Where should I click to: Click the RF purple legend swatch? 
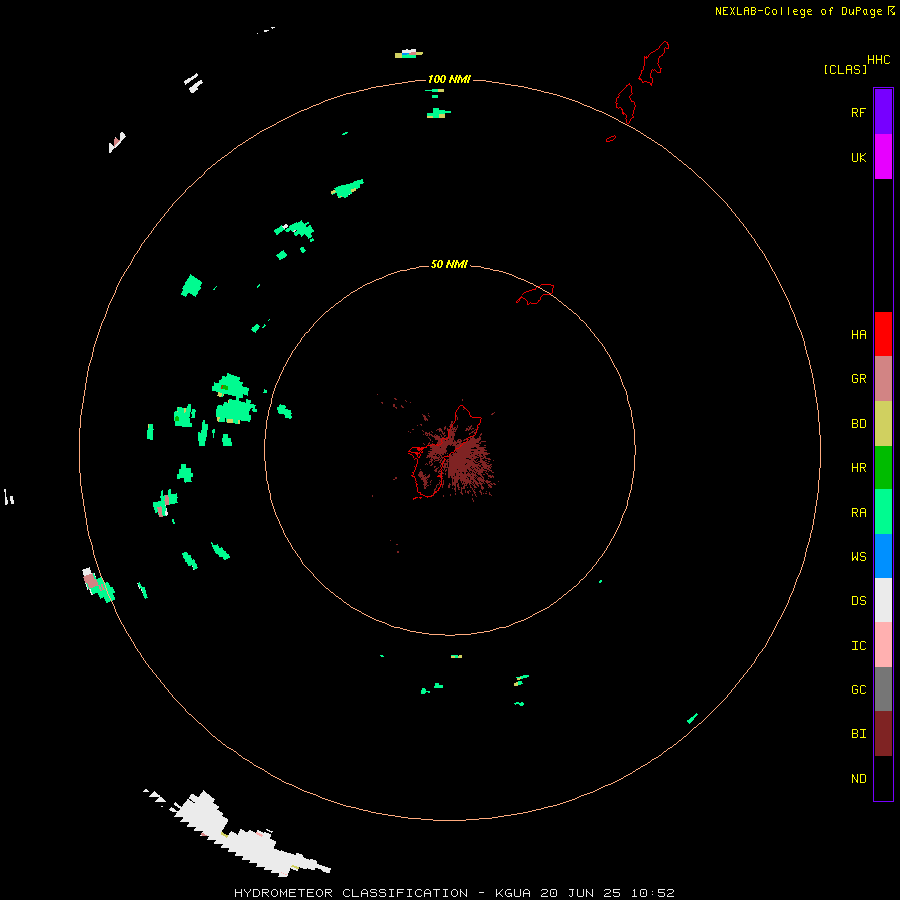point(883,112)
